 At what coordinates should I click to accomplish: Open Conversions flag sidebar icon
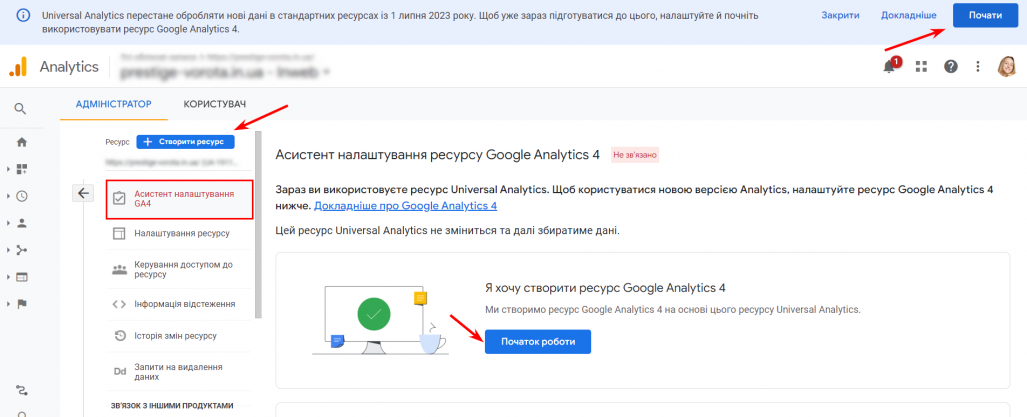click(x=22, y=304)
